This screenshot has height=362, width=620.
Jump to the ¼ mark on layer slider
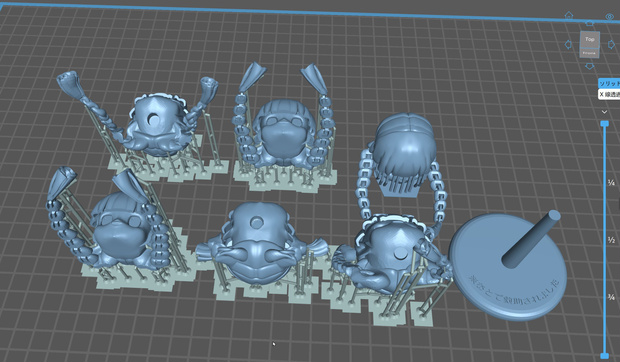click(x=612, y=183)
